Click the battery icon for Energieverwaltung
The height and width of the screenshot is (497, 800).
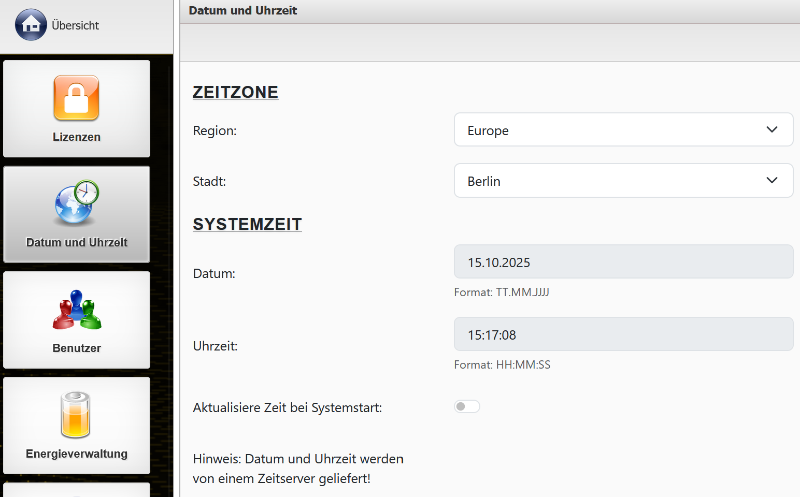point(76,415)
